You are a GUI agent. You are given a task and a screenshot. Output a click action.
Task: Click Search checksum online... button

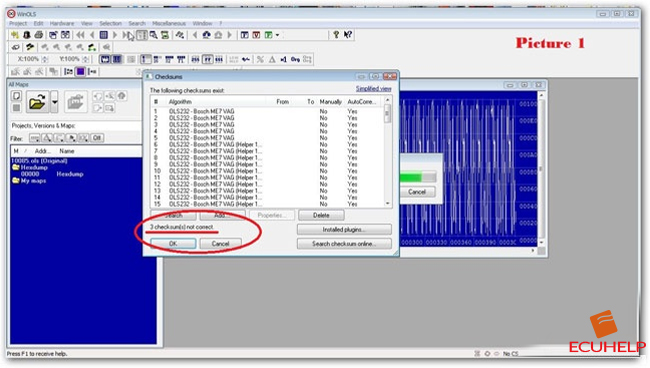(344, 244)
